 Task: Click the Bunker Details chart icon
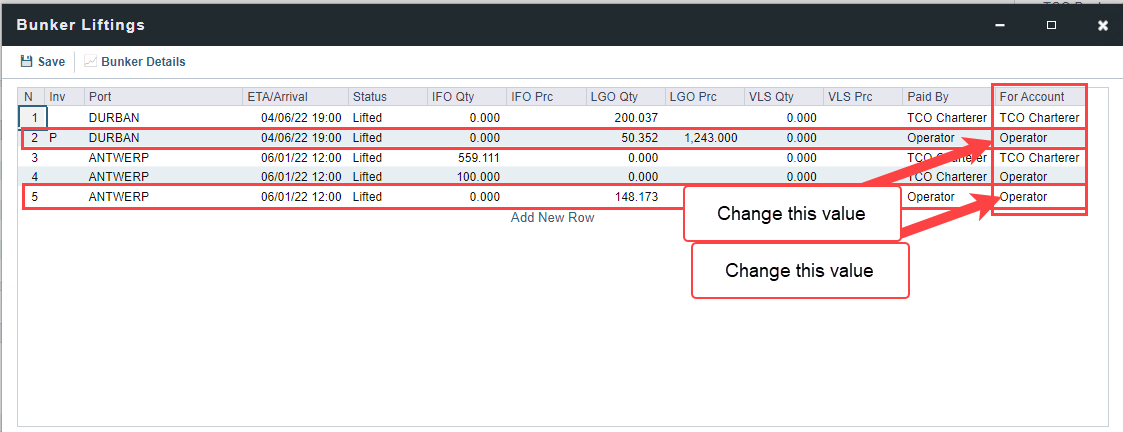(91, 62)
